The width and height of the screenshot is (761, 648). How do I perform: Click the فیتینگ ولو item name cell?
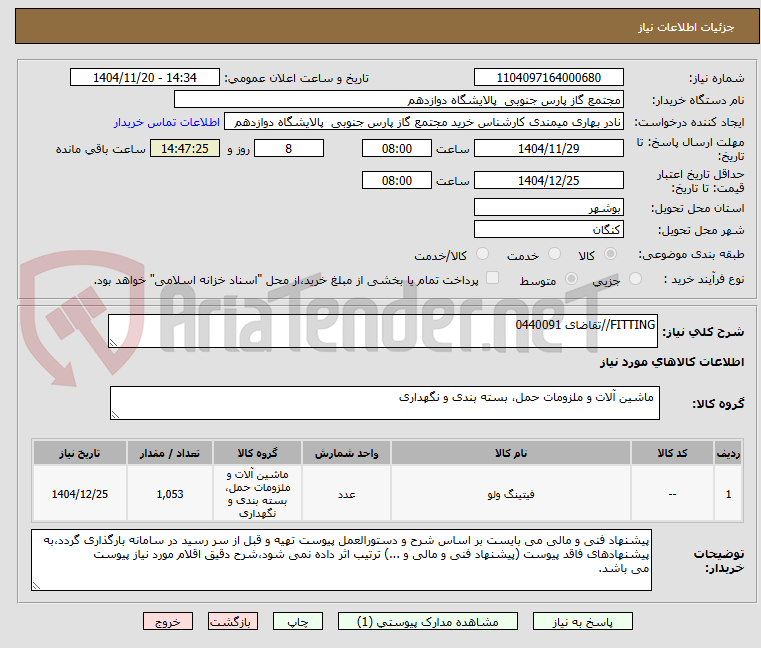pyautogui.click(x=511, y=494)
